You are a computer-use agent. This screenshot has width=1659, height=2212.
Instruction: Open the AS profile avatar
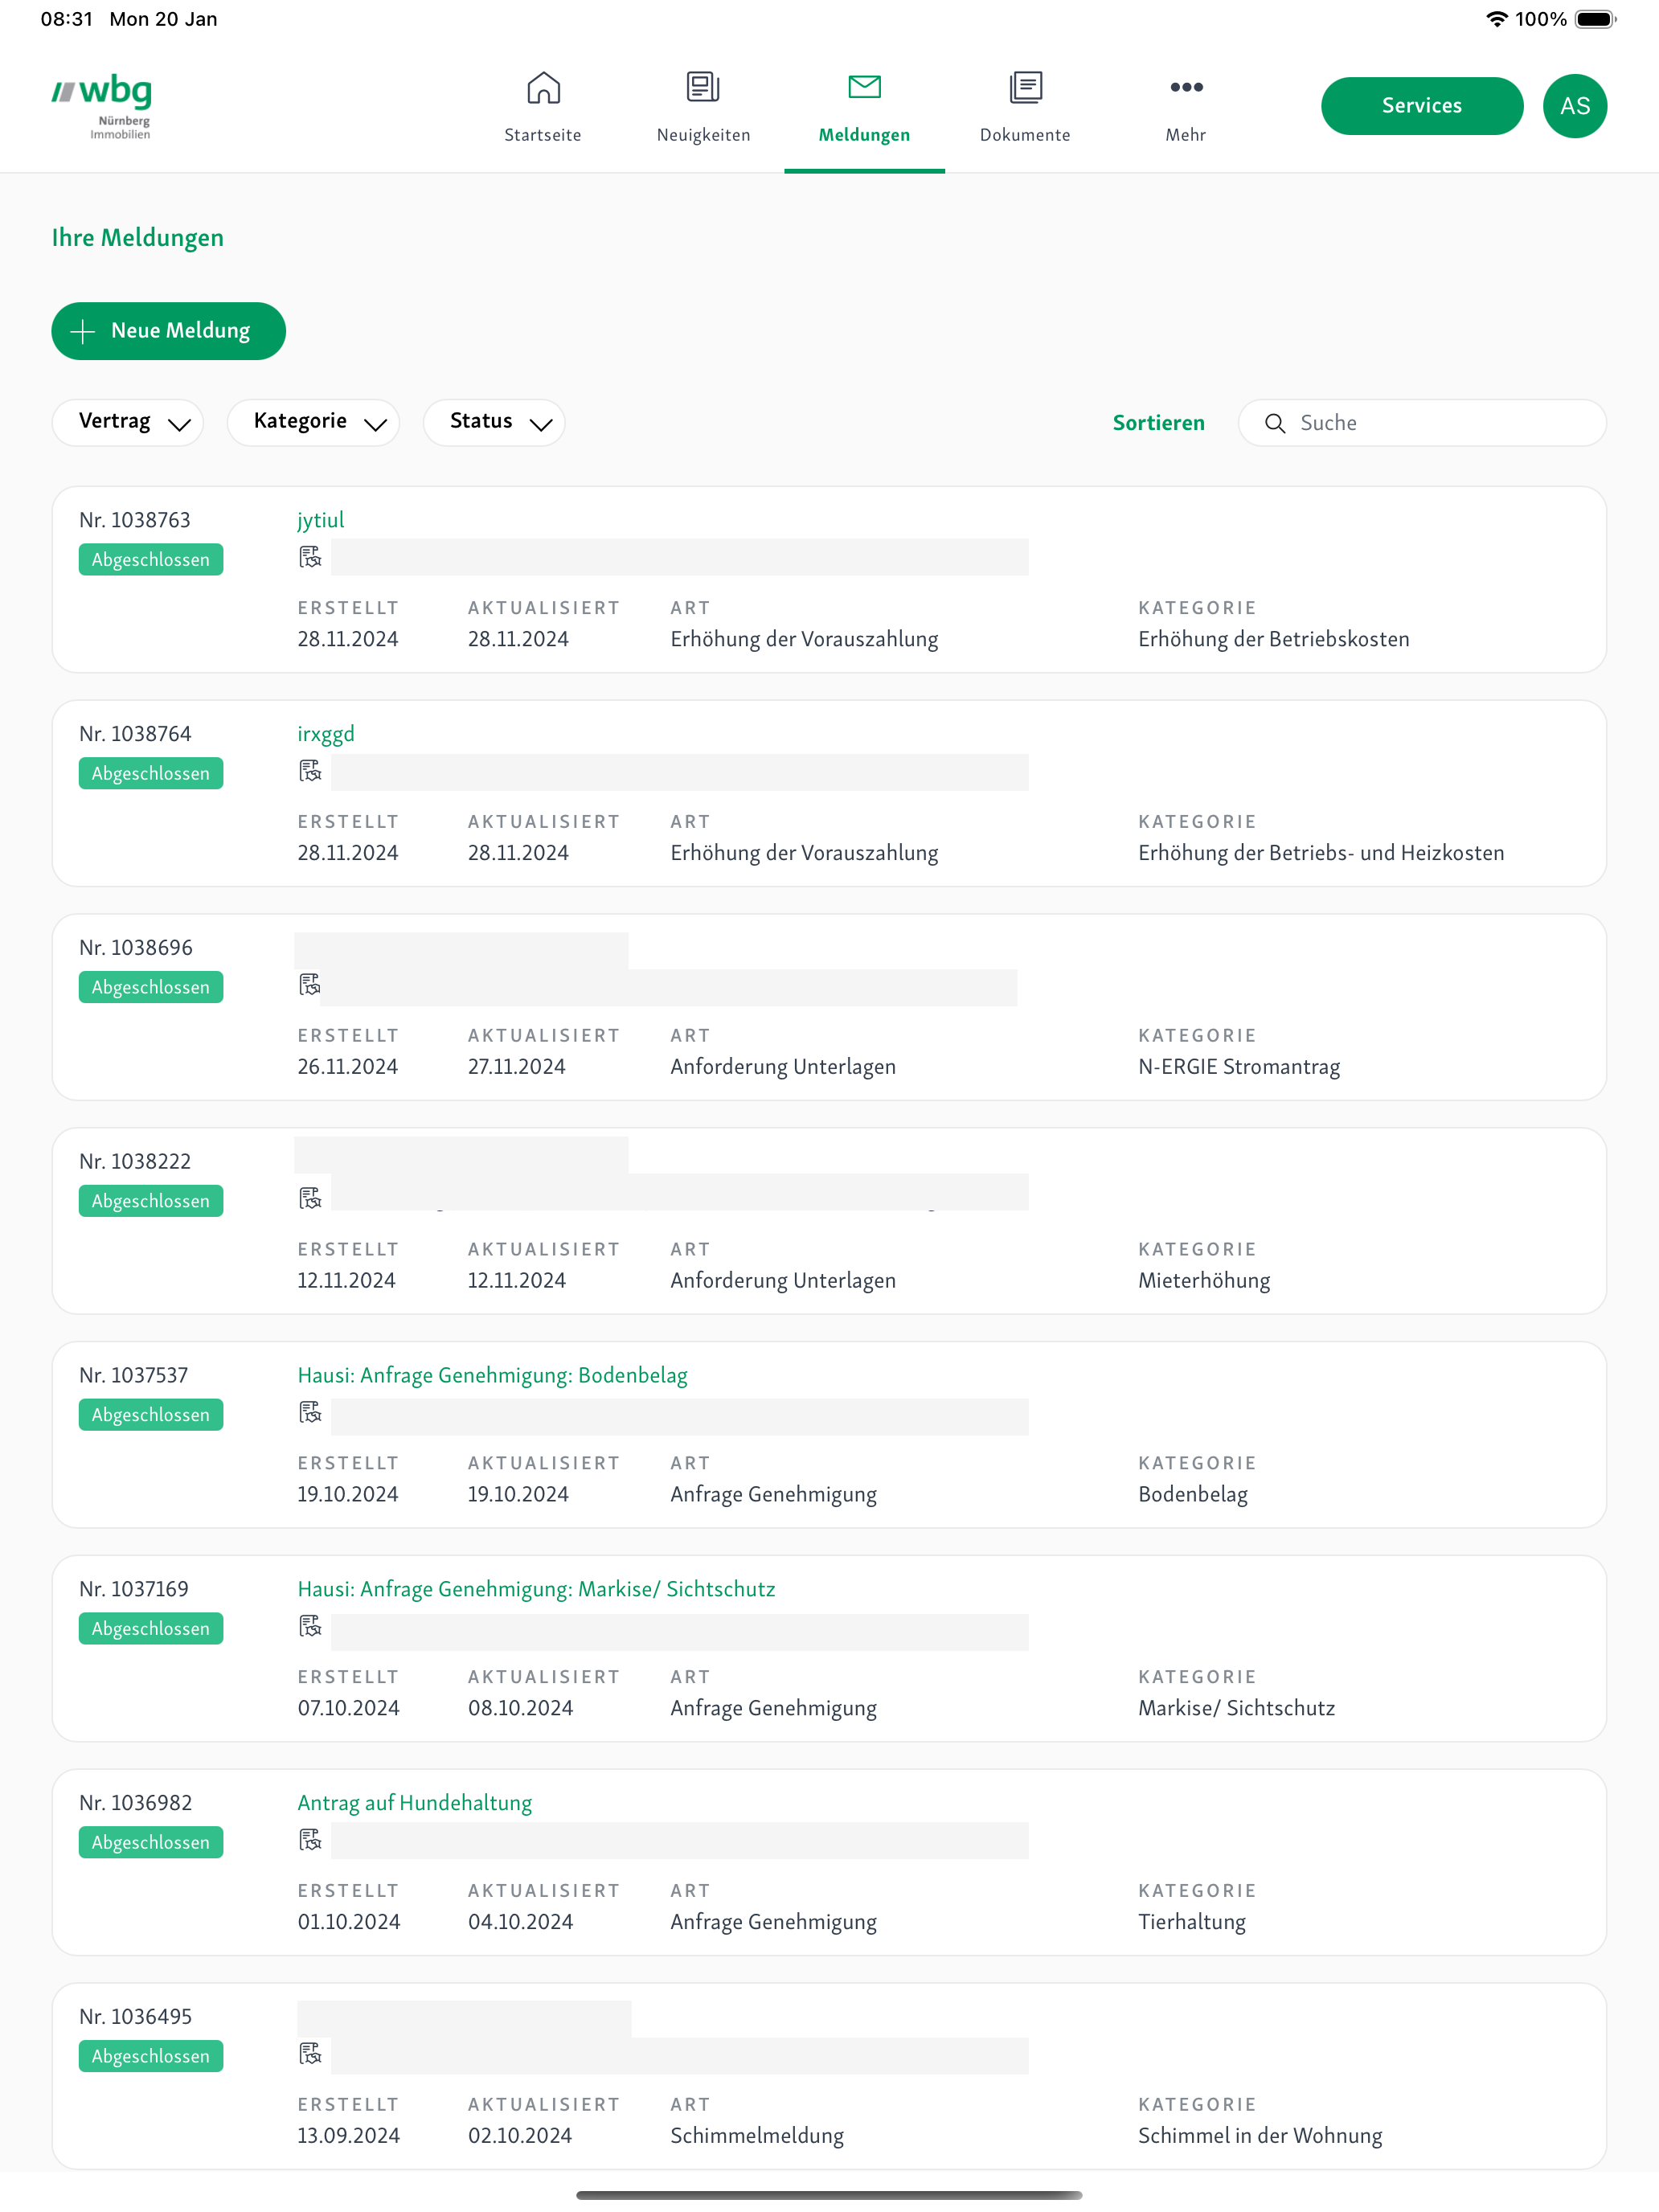tap(1574, 106)
